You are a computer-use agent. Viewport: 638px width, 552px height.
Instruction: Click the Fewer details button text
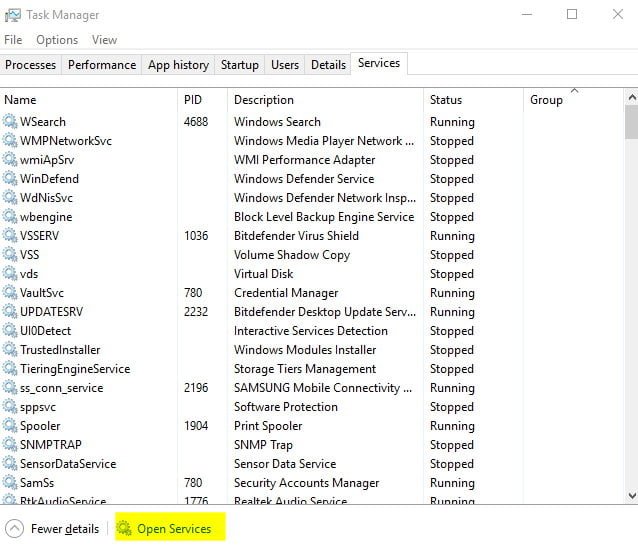(x=65, y=528)
